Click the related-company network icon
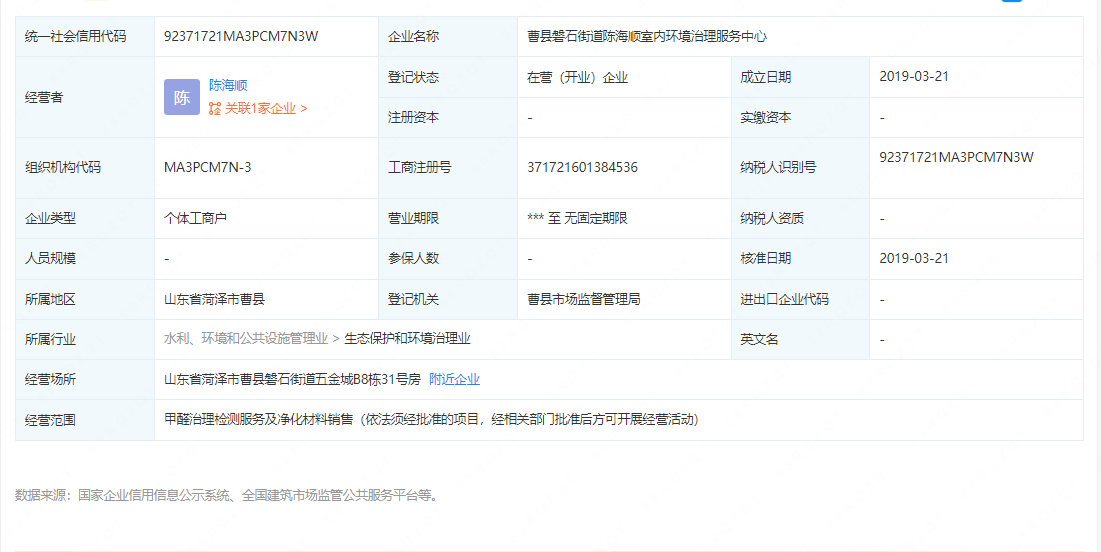This screenshot has height=552, width=1101. pyautogui.click(x=215, y=108)
